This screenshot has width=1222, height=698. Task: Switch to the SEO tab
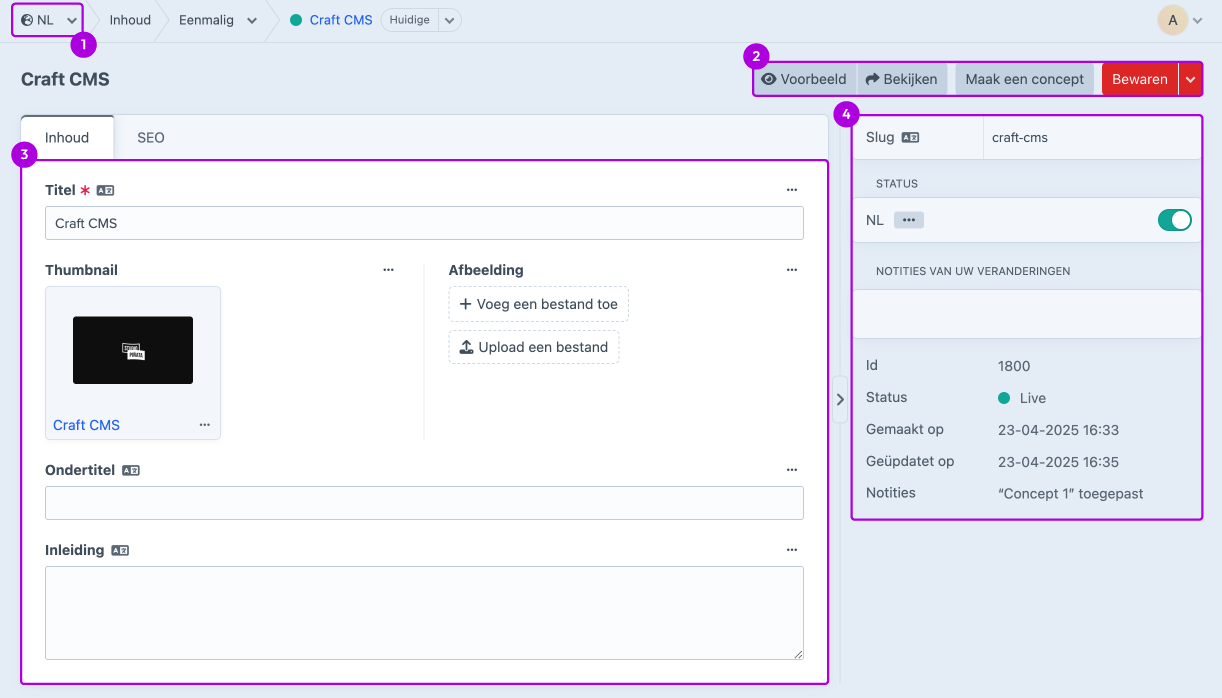click(151, 138)
